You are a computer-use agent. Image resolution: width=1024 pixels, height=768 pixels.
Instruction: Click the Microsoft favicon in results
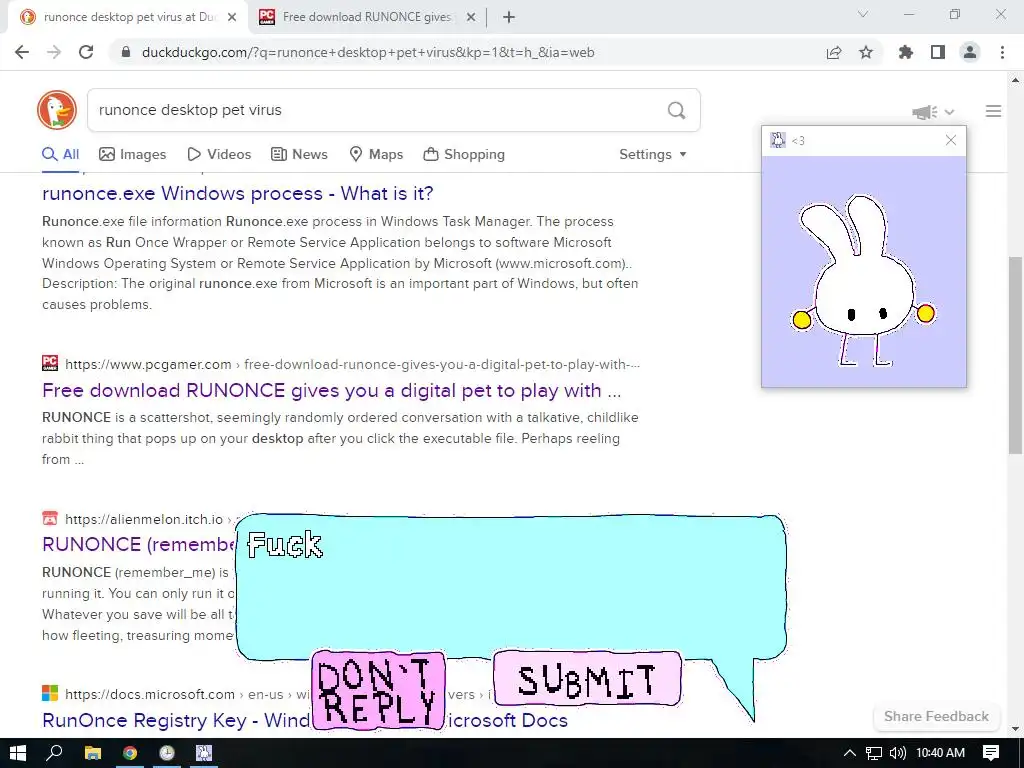tap(50, 693)
